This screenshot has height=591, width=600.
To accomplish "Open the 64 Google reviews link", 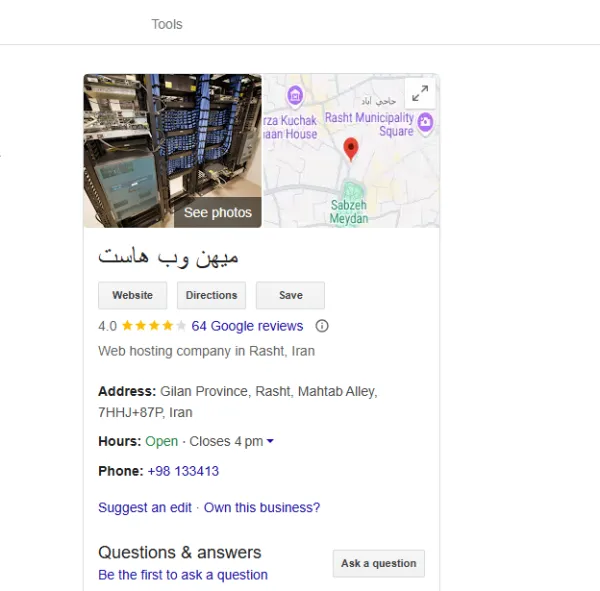I will coord(247,326).
